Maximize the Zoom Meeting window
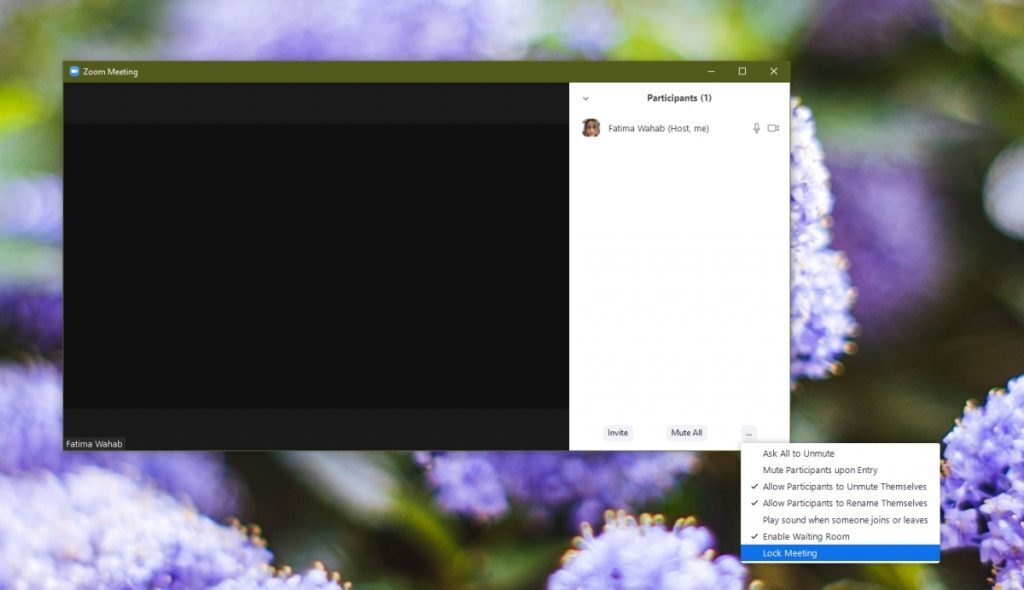Screen dimensions: 1024x590 [x=742, y=71]
